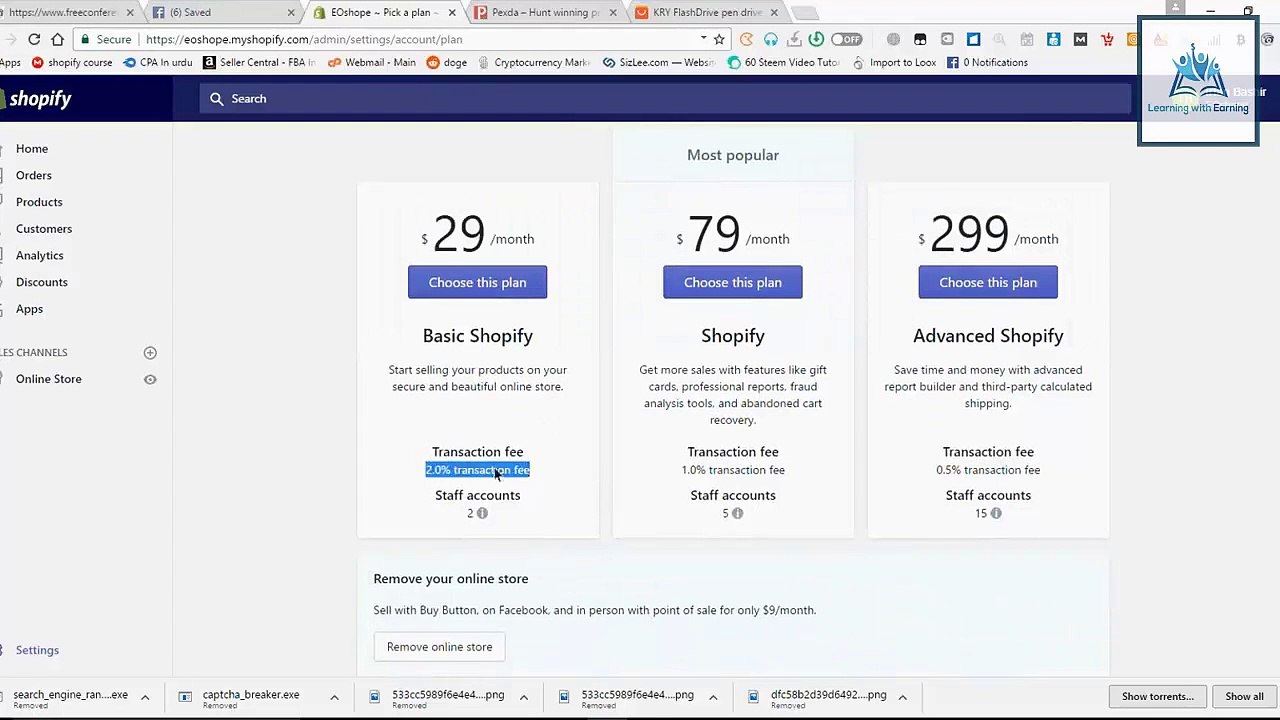The image size is (1280, 720).
Task: Click the magnifier icon in Search bar
Action: pos(217,98)
